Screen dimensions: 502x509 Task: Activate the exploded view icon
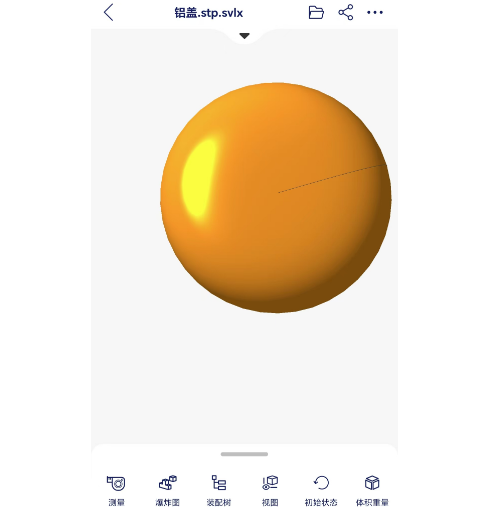(167, 483)
